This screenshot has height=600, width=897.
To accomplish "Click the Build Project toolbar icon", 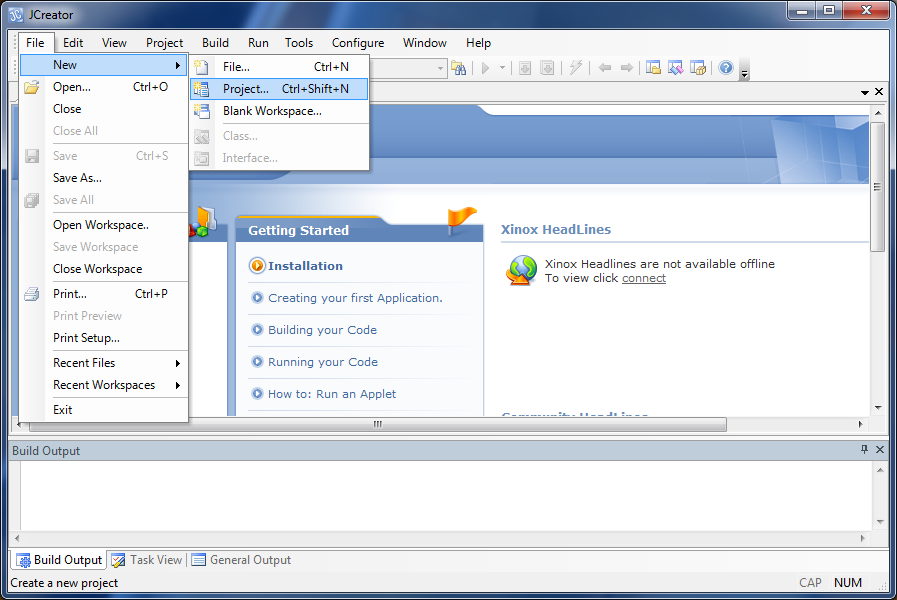I will pyautogui.click(x=547, y=68).
